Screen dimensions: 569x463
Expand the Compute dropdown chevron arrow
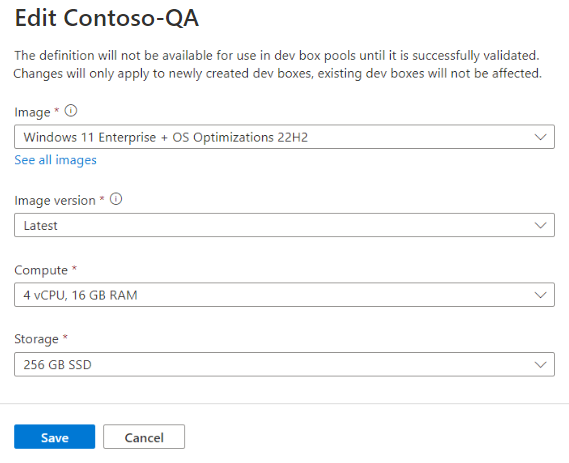[x=540, y=295]
